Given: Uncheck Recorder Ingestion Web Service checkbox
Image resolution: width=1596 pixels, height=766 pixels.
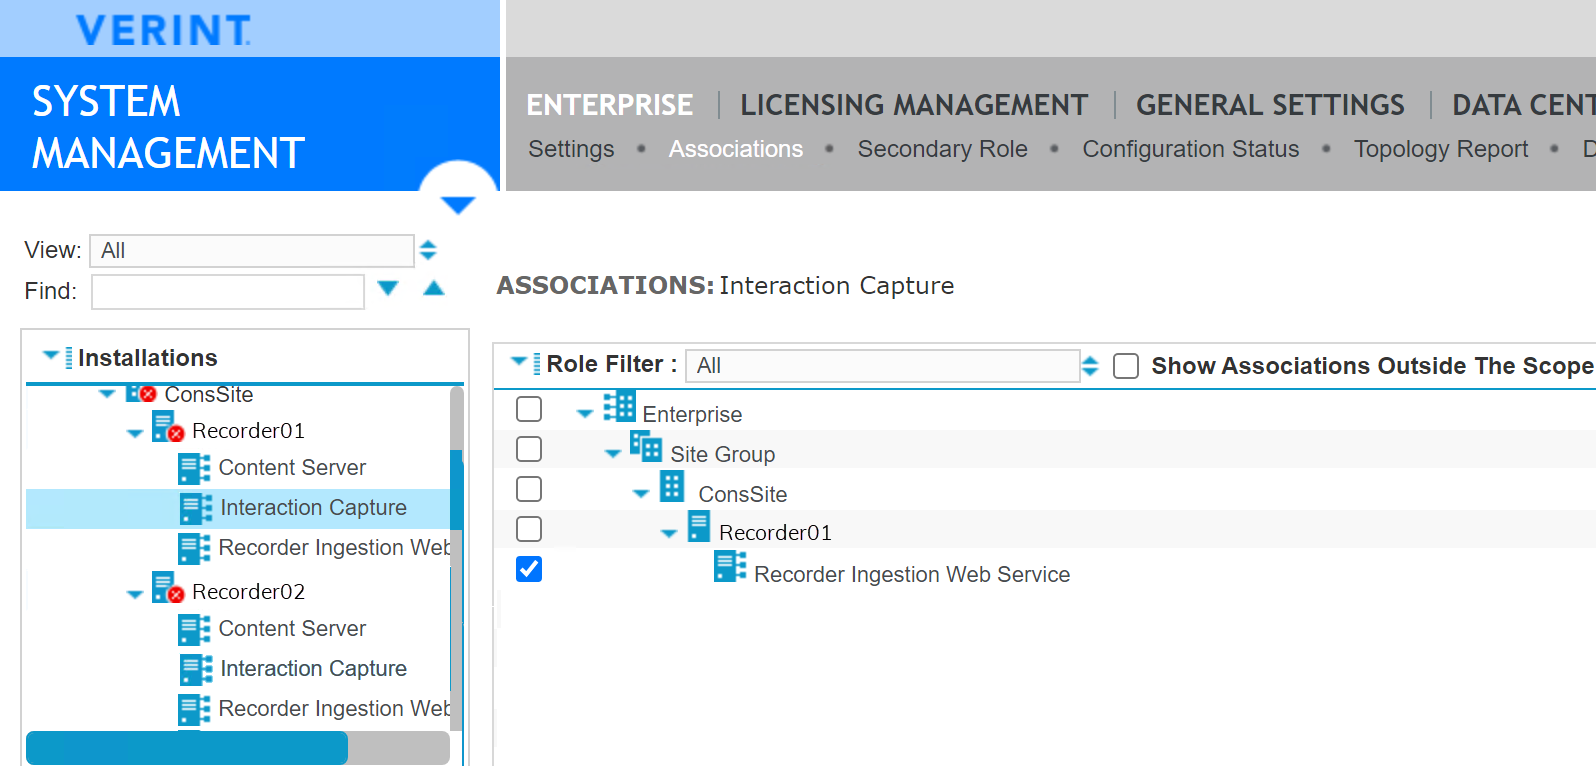Looking at the screenshot, I should [x=529, y=569].
